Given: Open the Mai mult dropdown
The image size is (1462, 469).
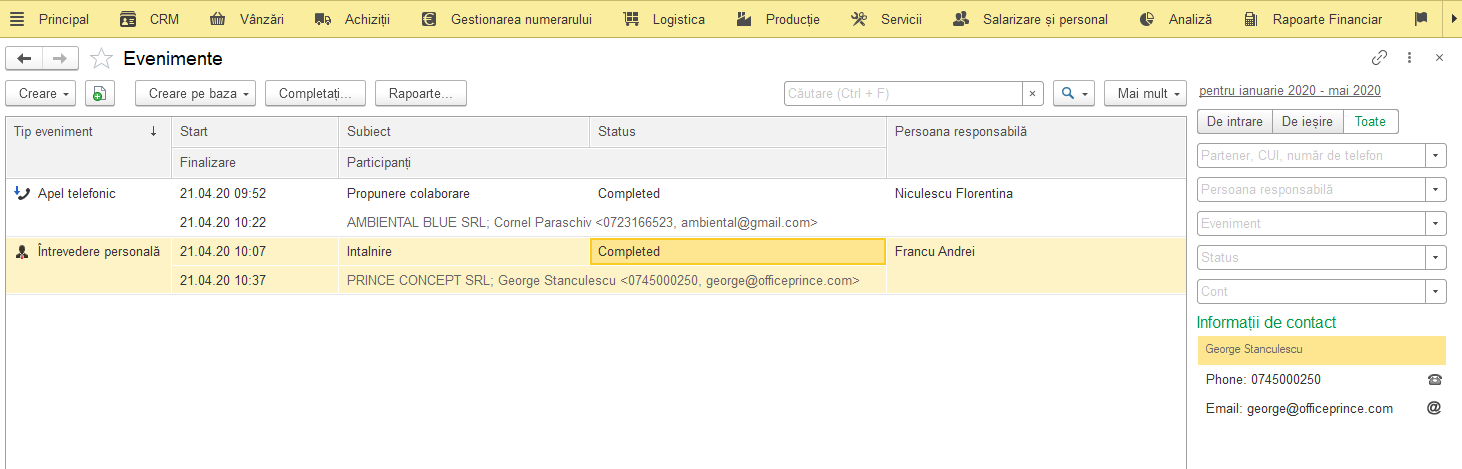Looking at the screenshot, I should 1145,93.
